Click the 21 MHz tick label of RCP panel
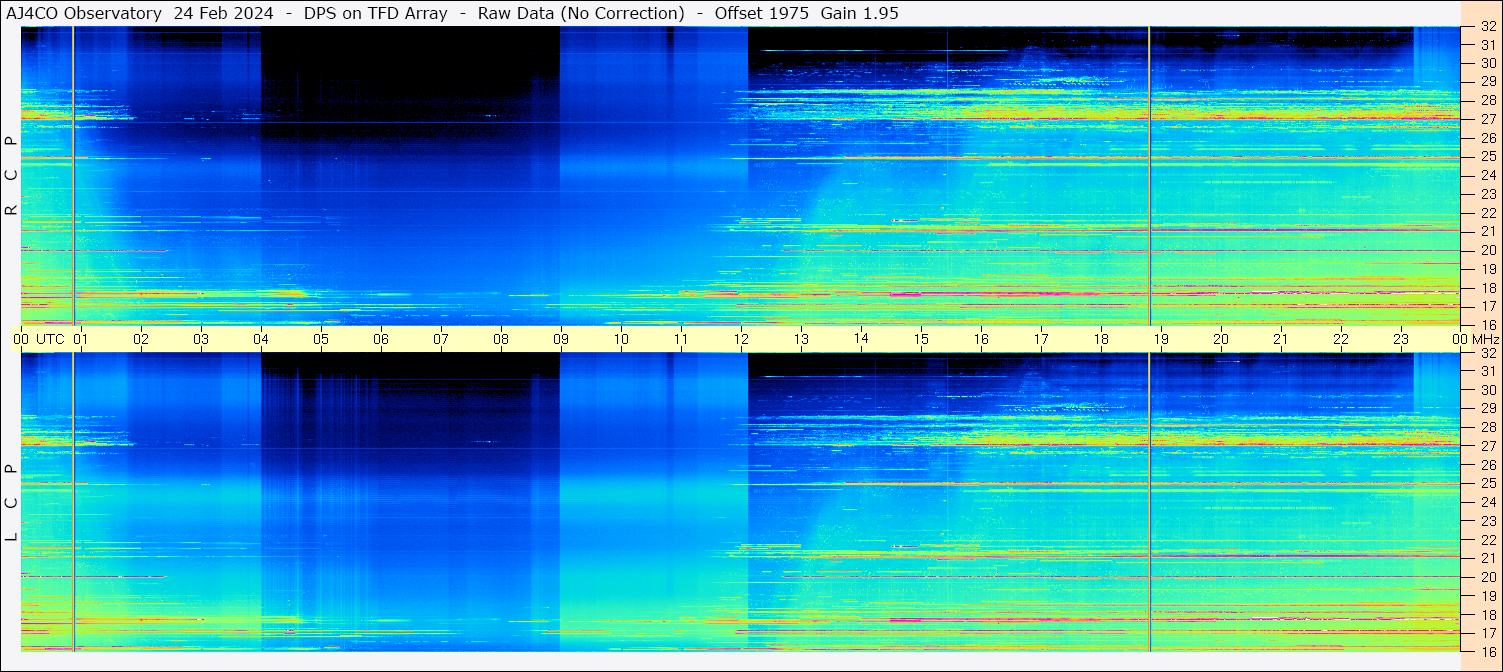1503x672 pixels. click(1488, 231)
